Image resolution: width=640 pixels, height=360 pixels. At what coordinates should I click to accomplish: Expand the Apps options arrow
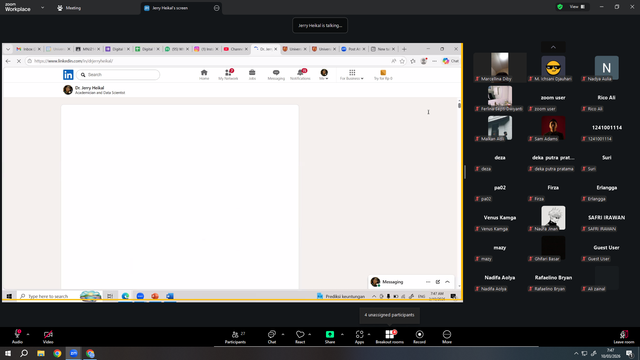369,334
